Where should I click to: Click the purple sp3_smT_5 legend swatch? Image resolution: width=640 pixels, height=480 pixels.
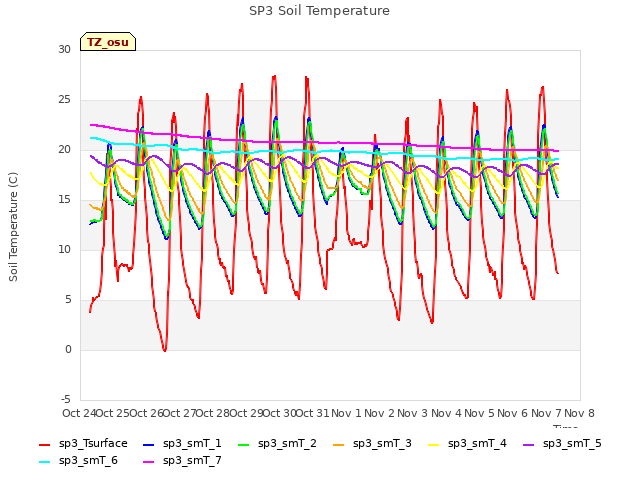[x=529, y=444]
